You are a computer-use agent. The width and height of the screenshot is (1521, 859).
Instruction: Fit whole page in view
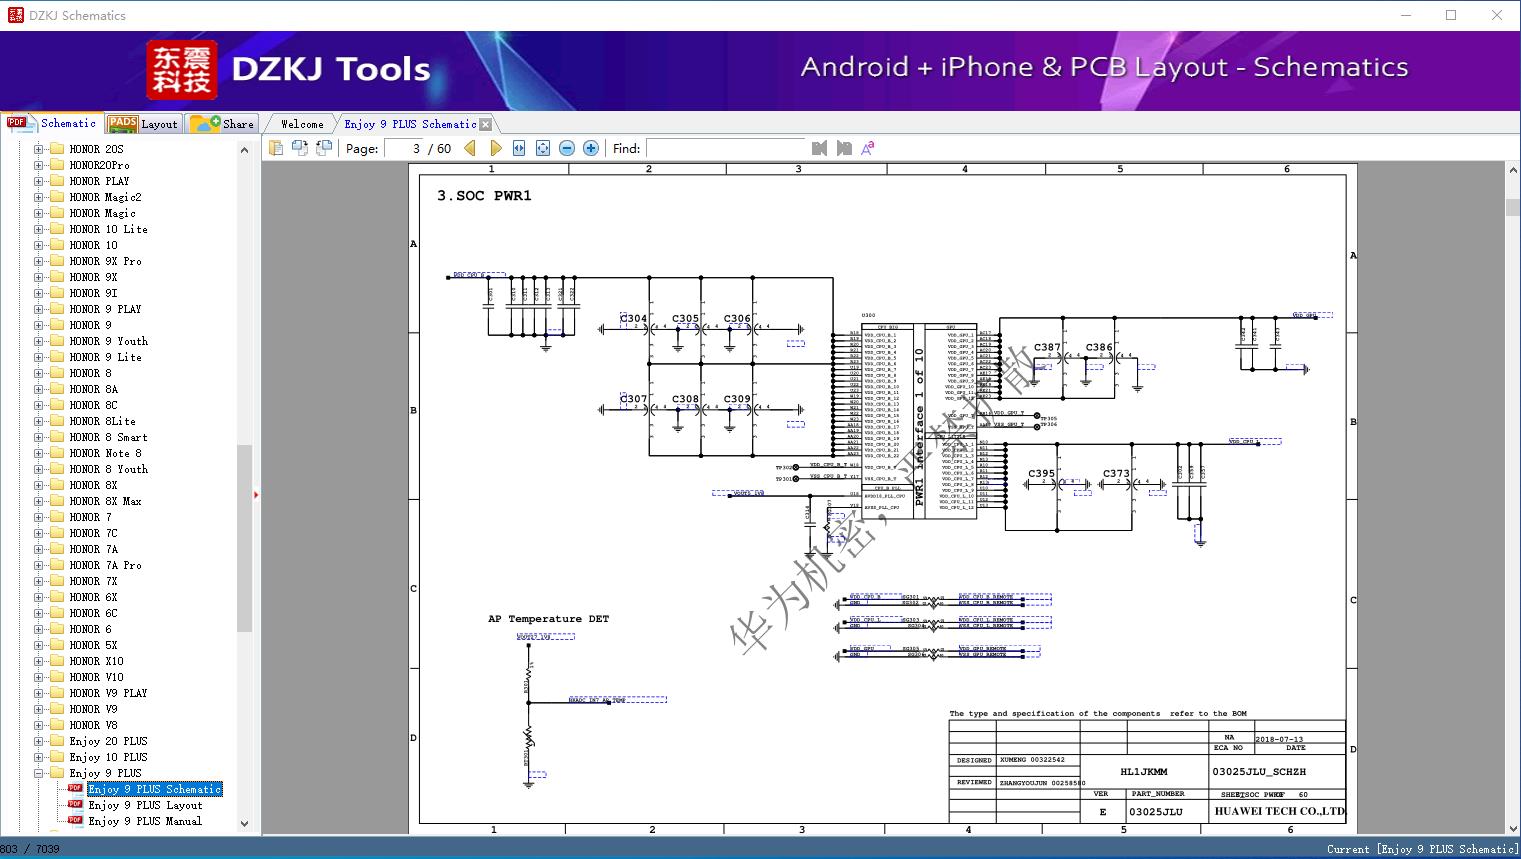tap(543, 148)
